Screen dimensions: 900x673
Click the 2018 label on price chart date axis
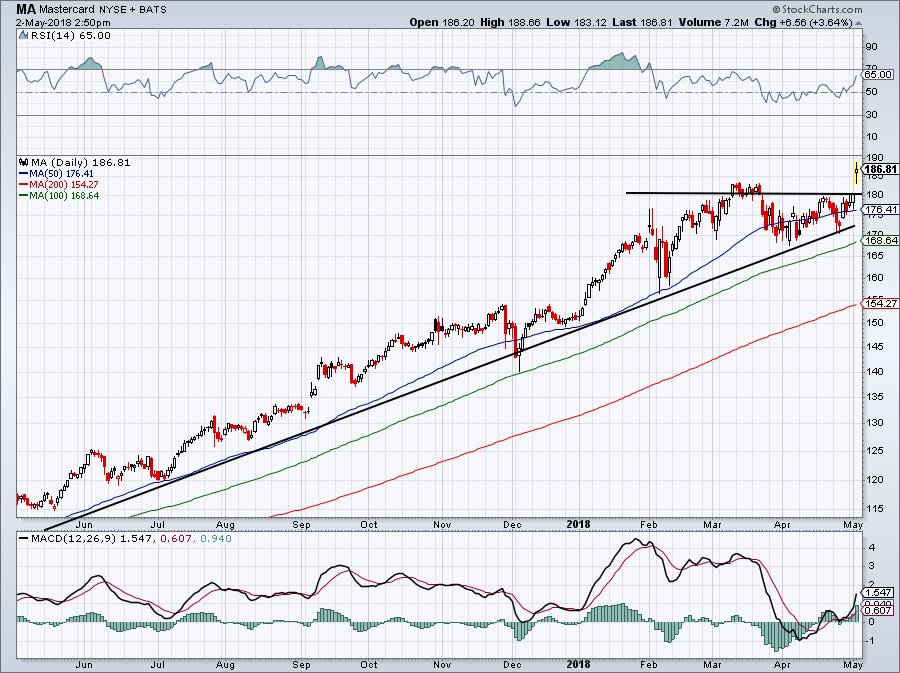point(578,524)
